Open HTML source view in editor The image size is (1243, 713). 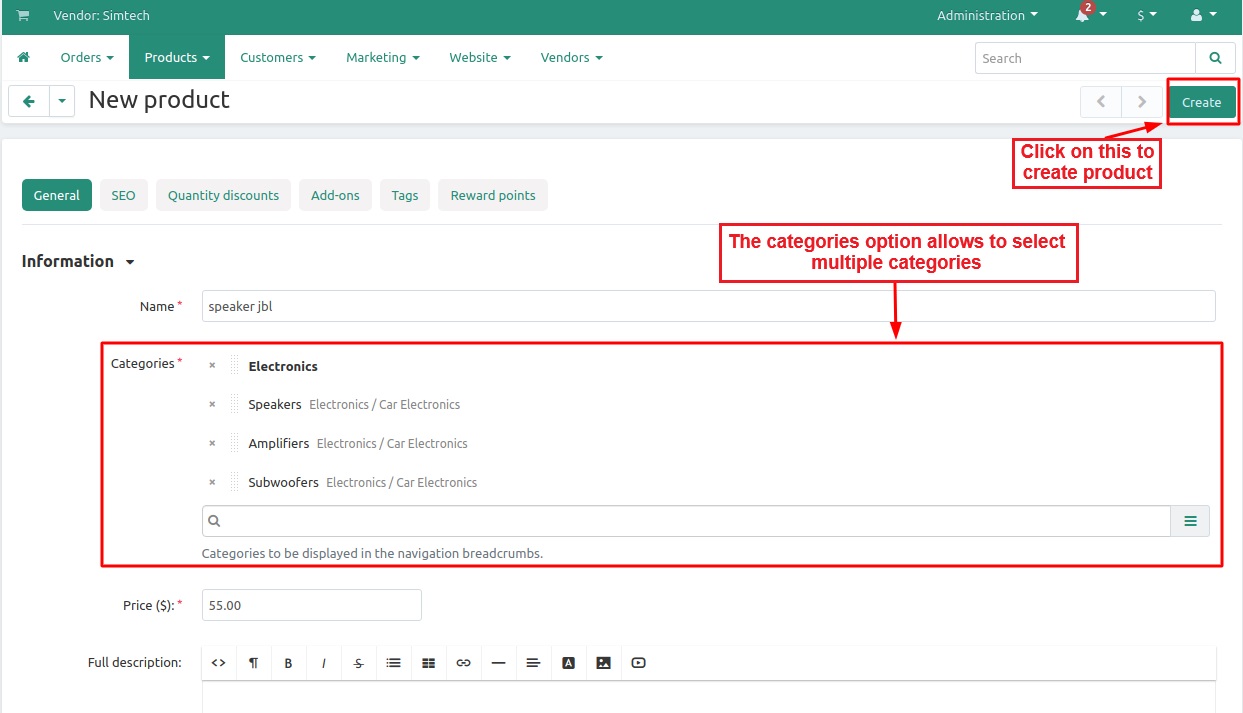coord(218,663)
